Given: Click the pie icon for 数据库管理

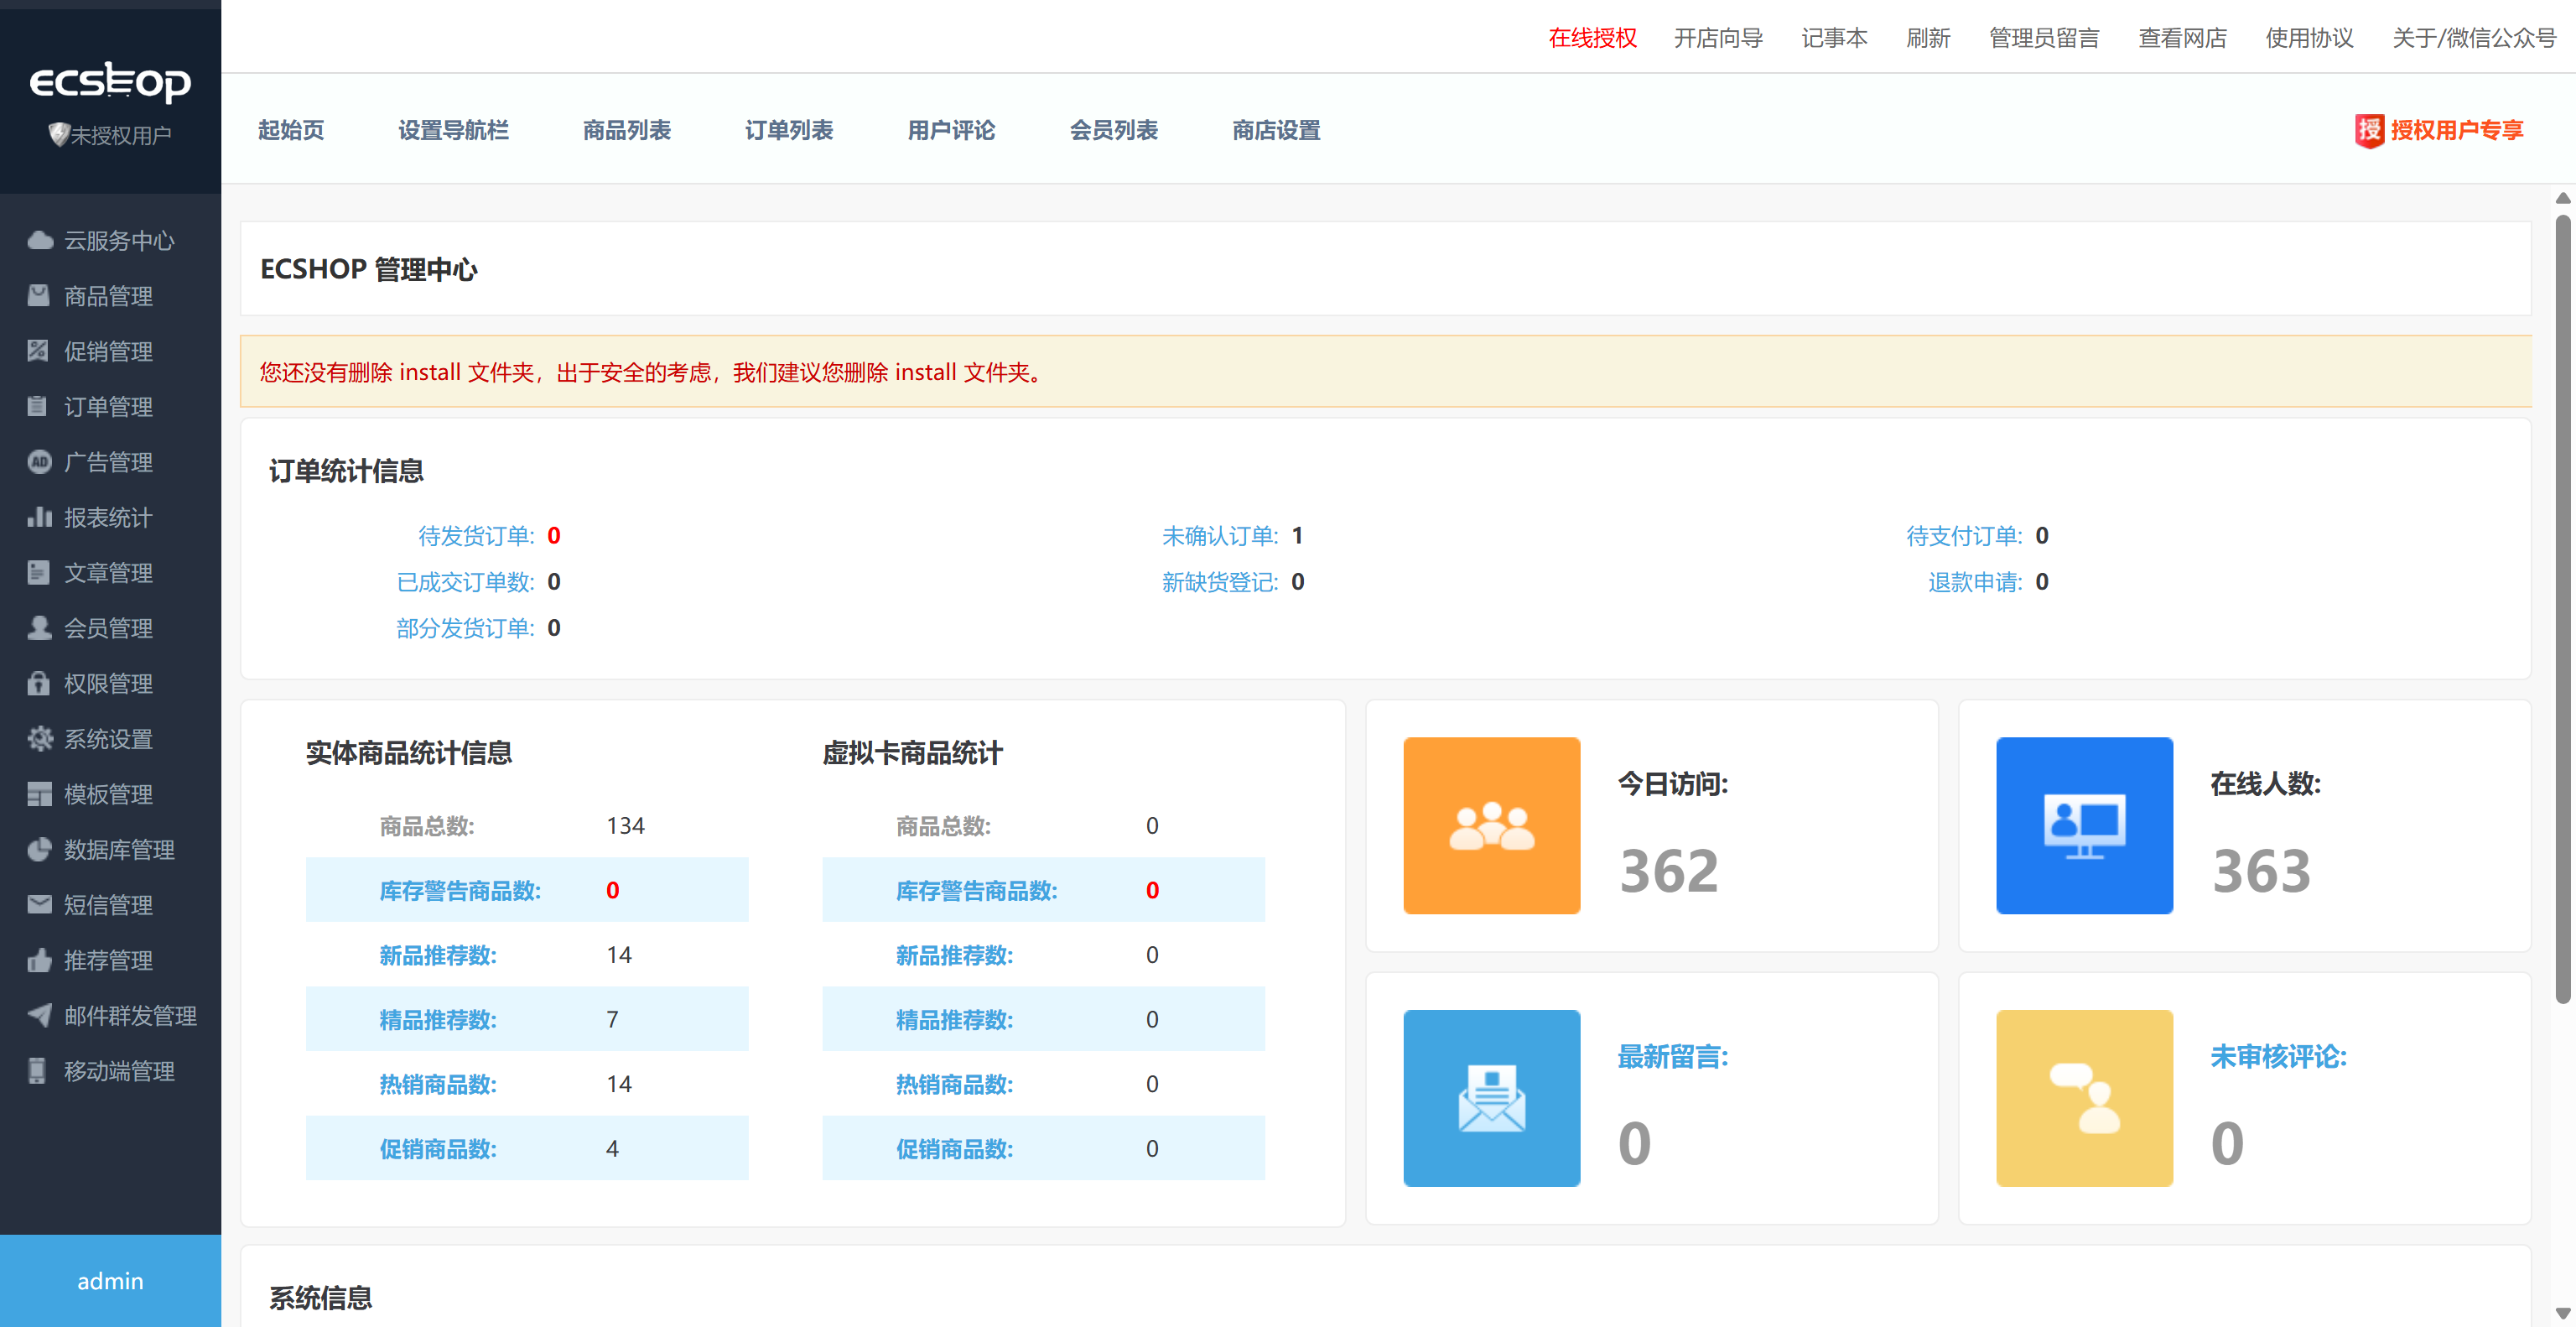Looking at the screenshot, I should (39, 849).
